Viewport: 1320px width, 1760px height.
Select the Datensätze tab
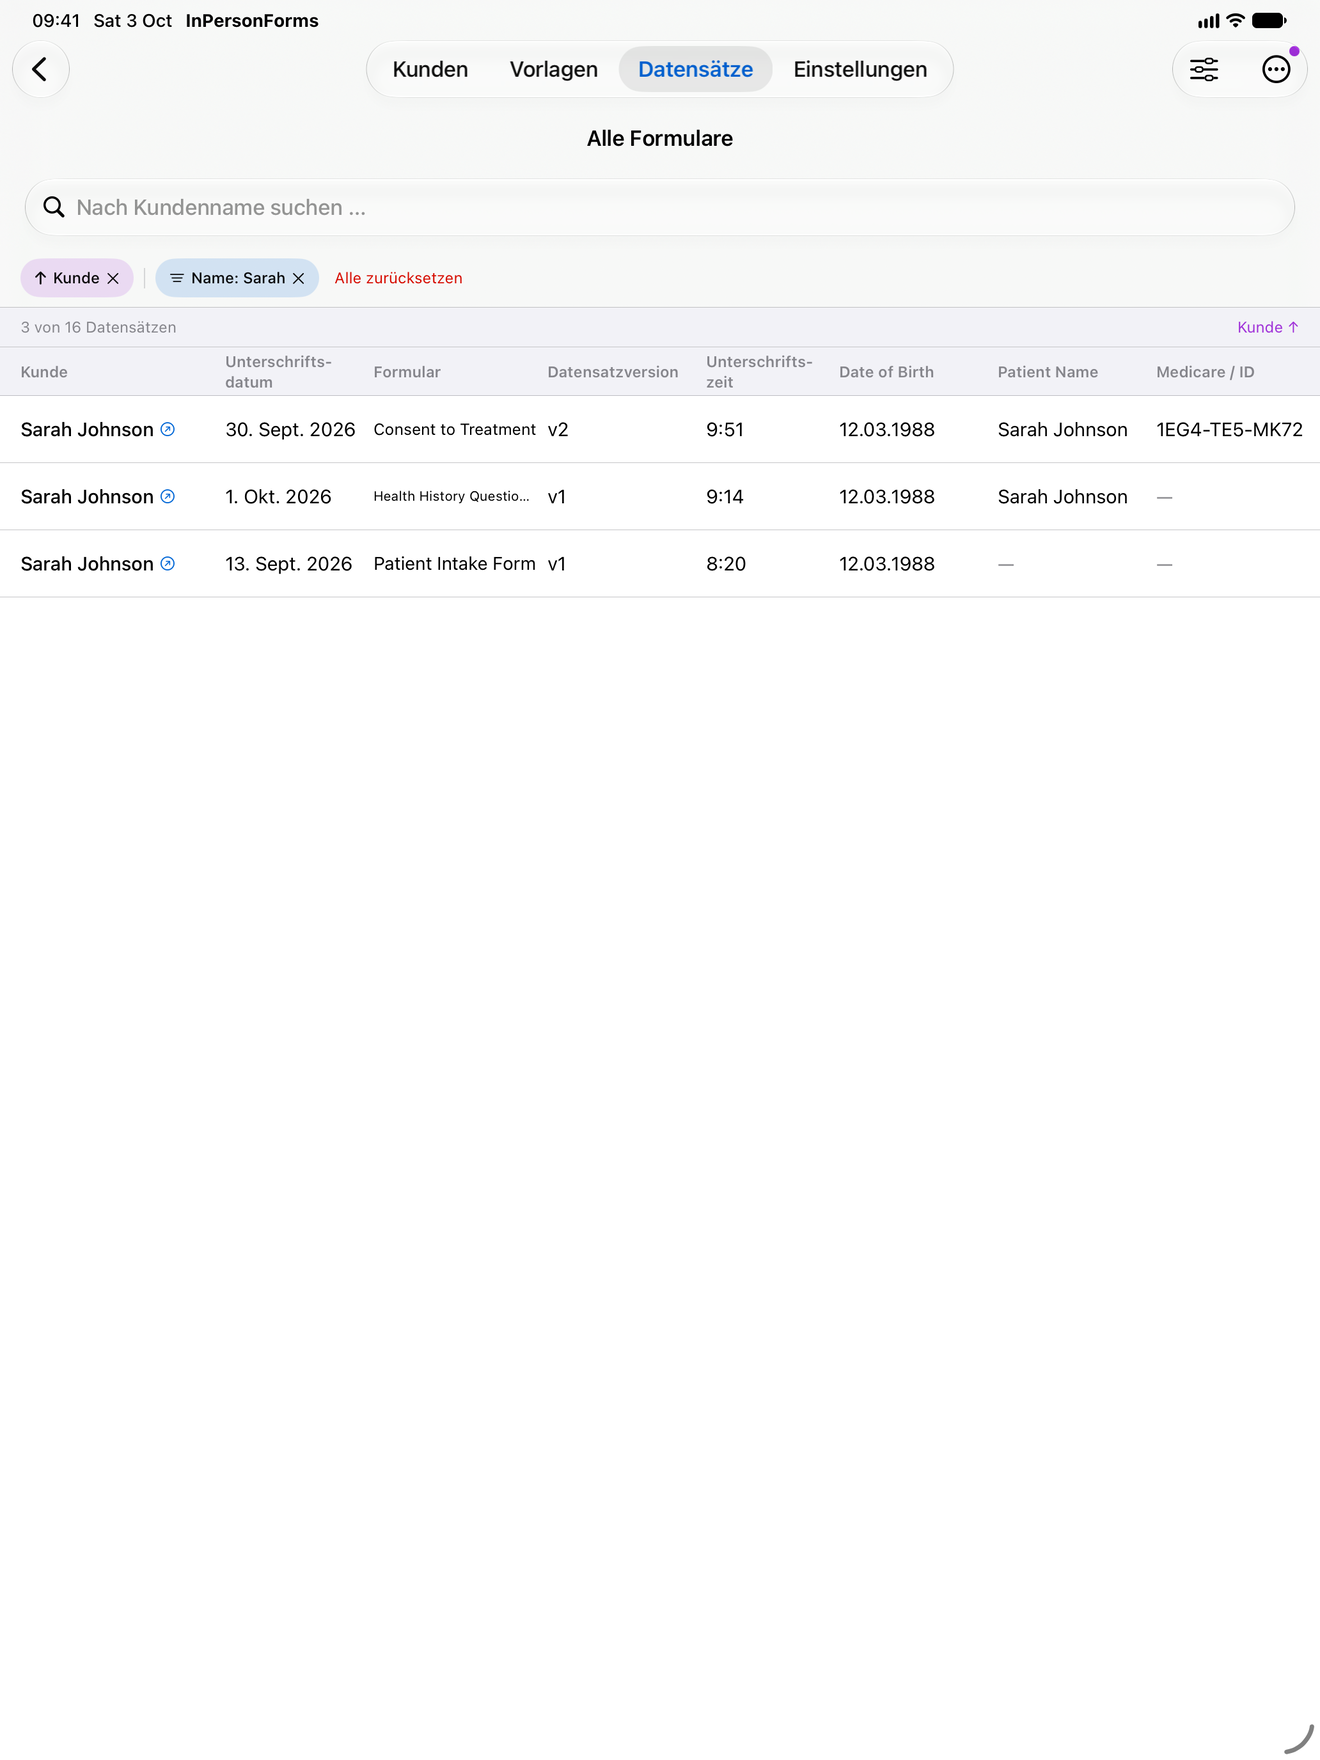click(x=696, y=69)
